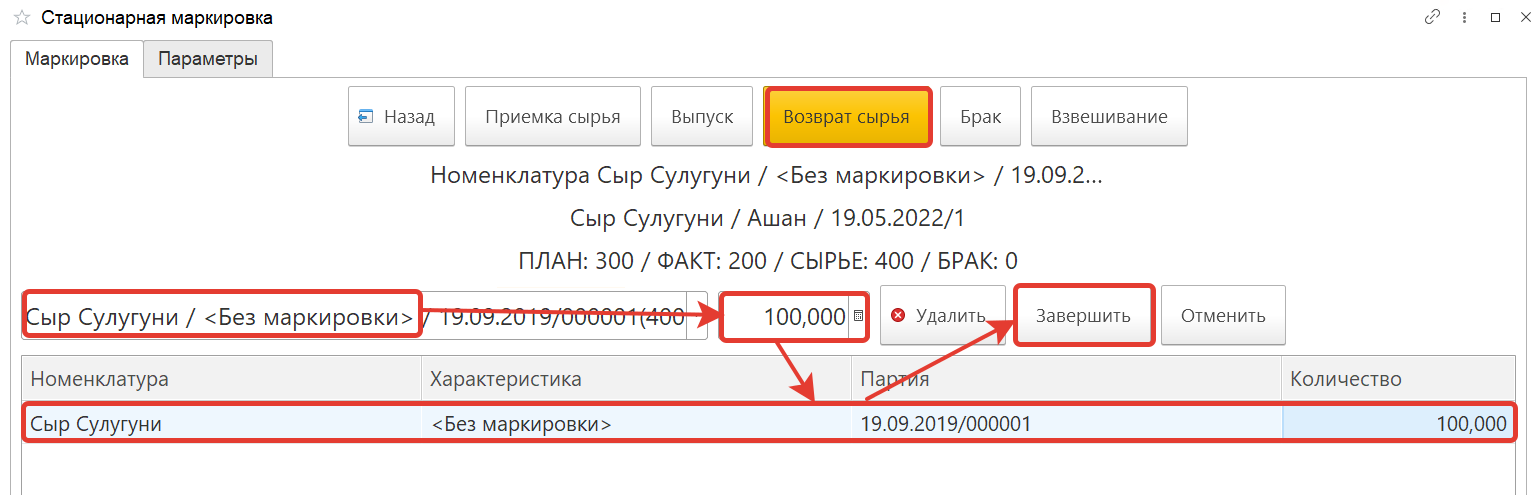Click the Приемка сырья button

(x=552, y=117)
